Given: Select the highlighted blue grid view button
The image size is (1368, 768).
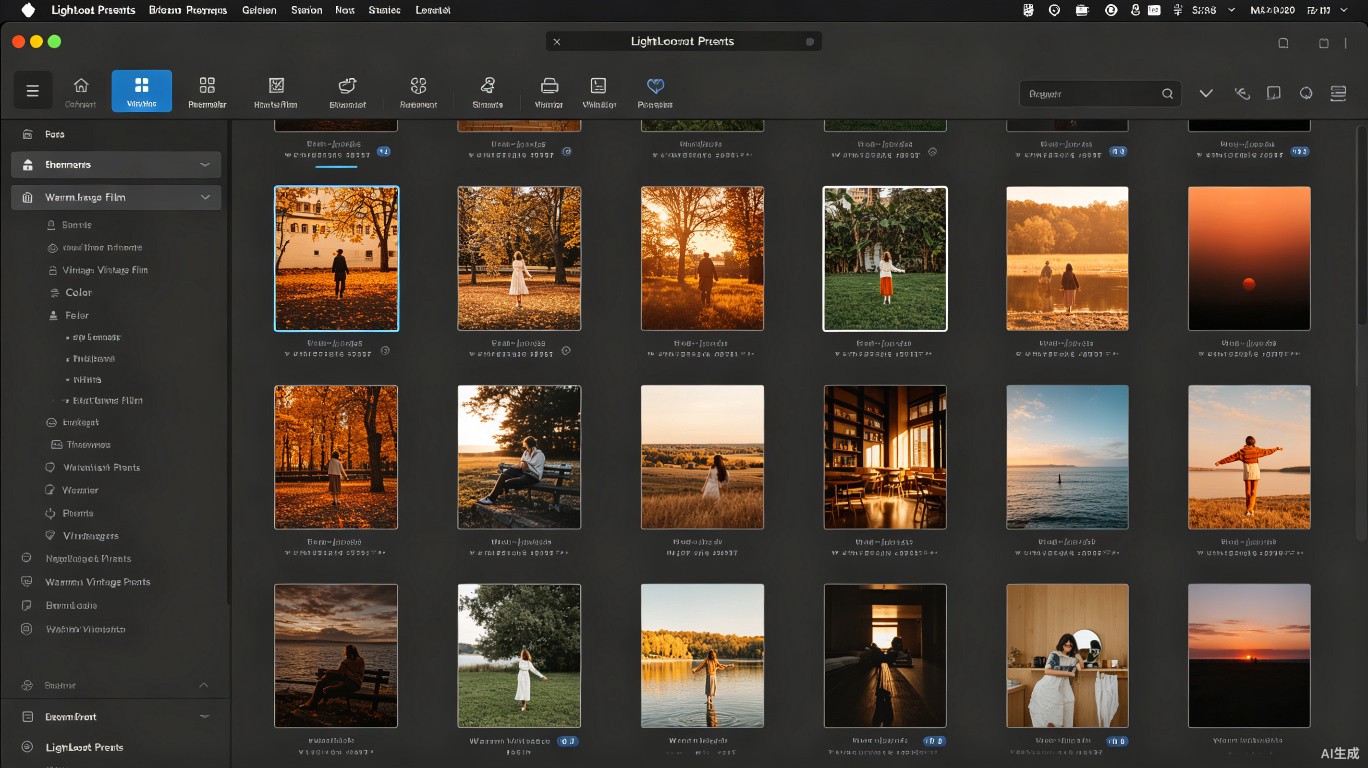Looking at the screenshot, I should pos(142,91).
